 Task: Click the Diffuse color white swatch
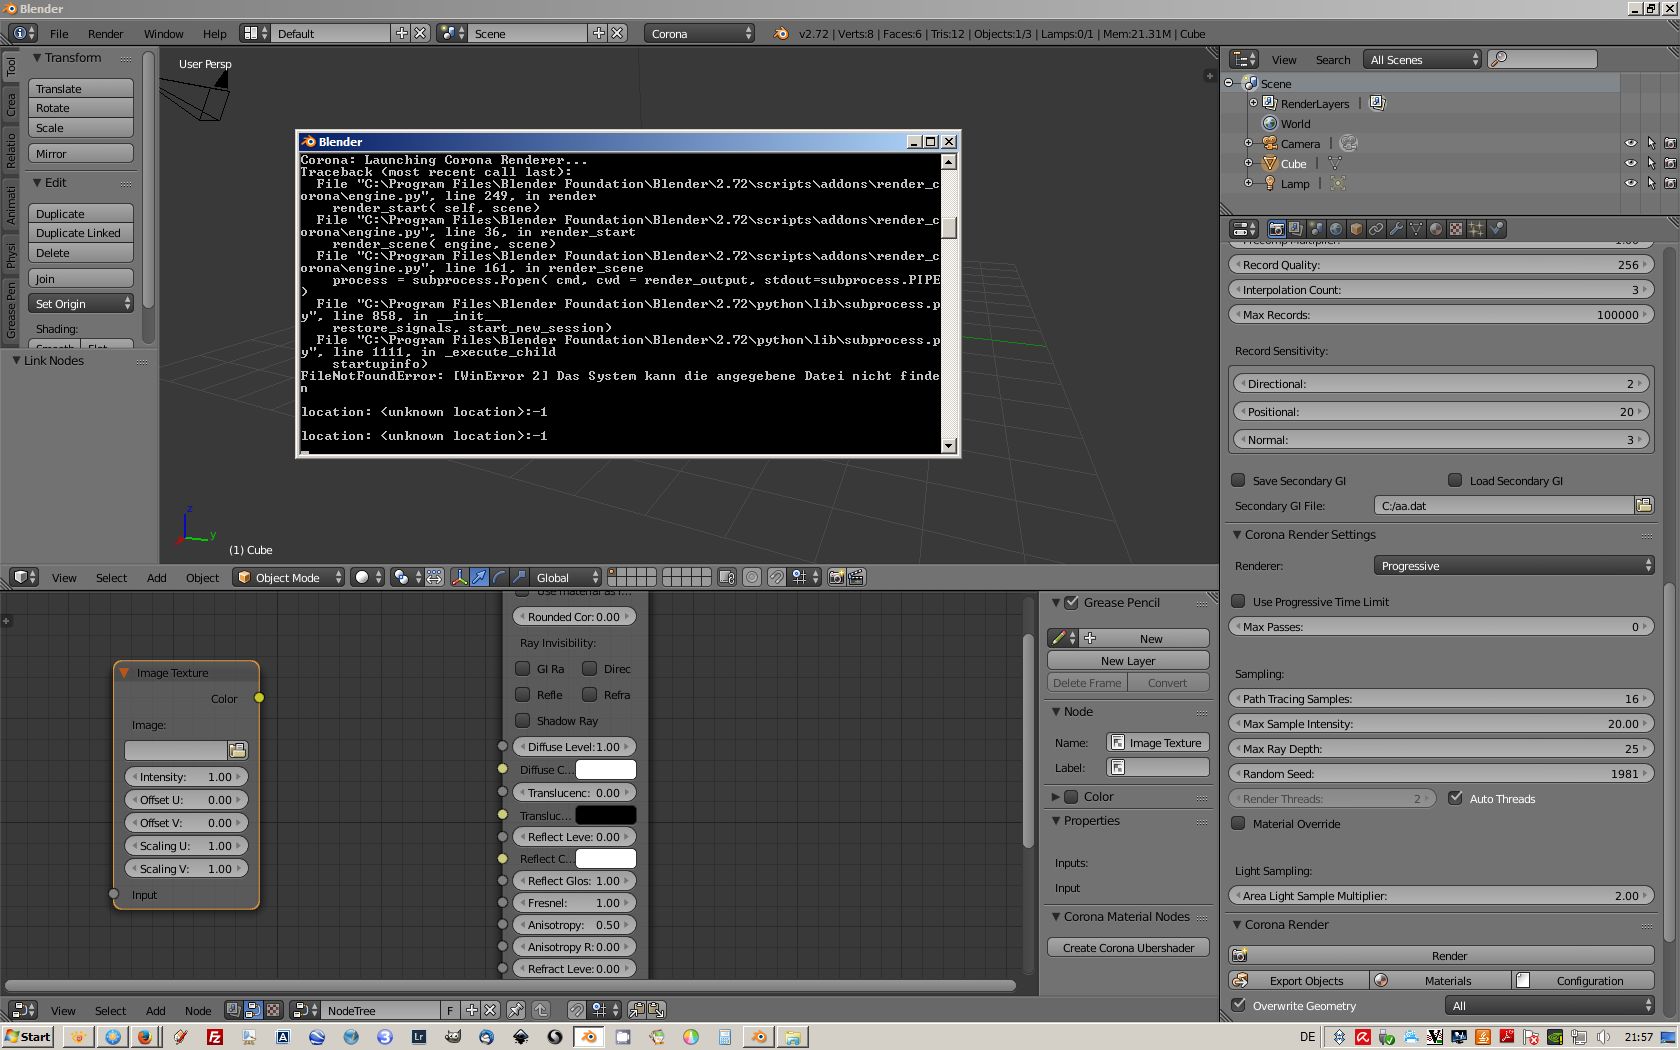[605, 769]
